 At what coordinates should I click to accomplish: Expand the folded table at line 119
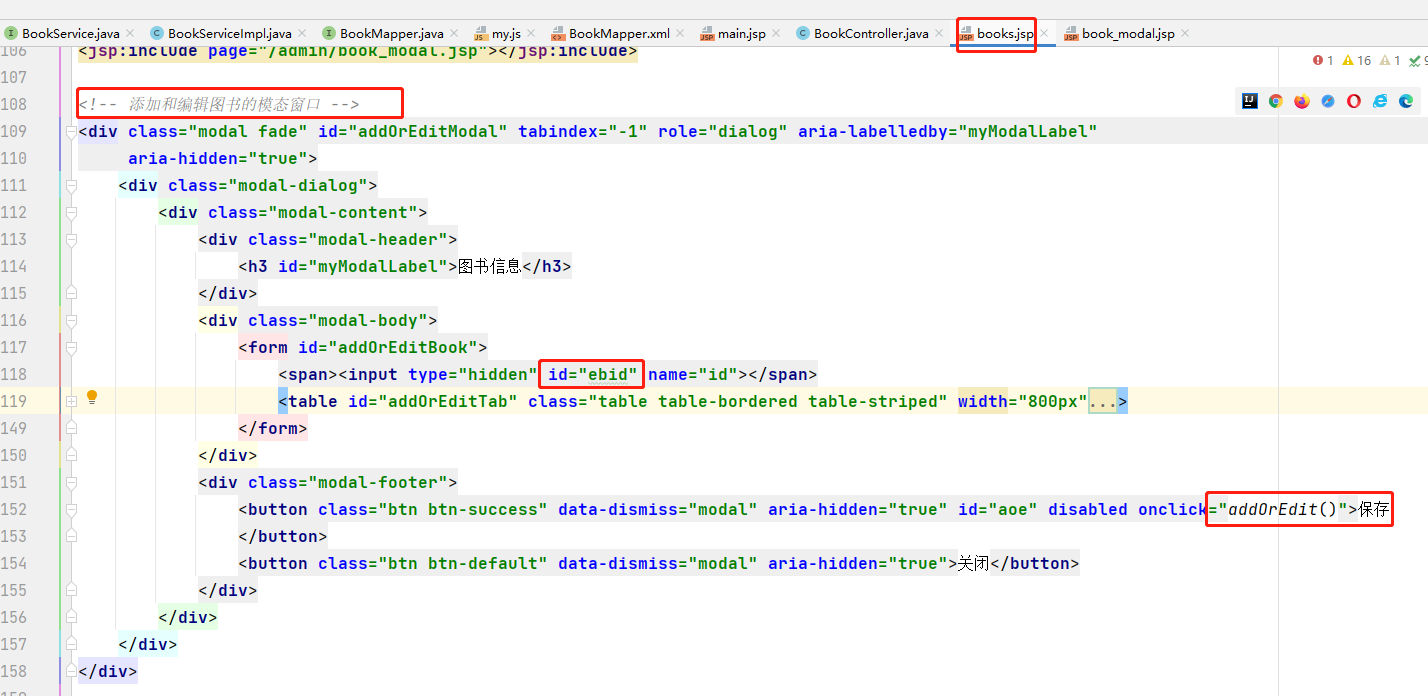point(71,401)
